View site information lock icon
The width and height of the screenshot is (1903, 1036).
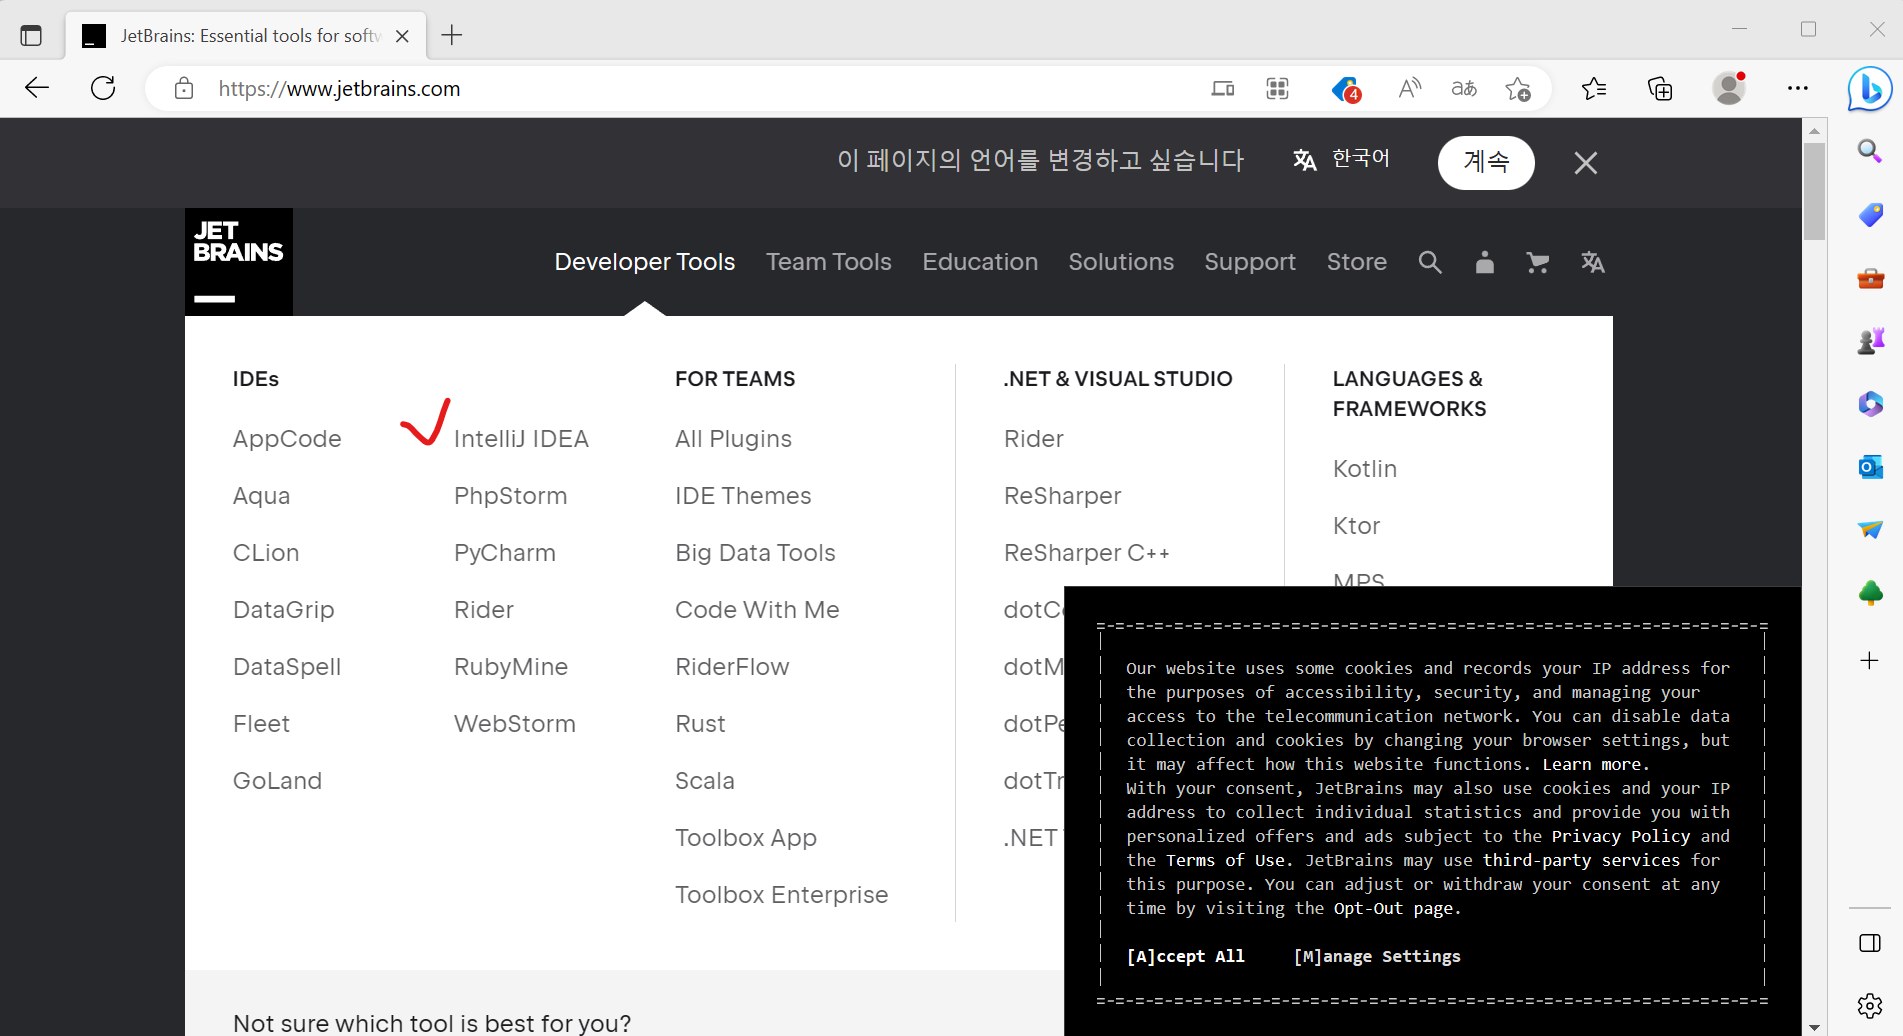pos(184,88)
